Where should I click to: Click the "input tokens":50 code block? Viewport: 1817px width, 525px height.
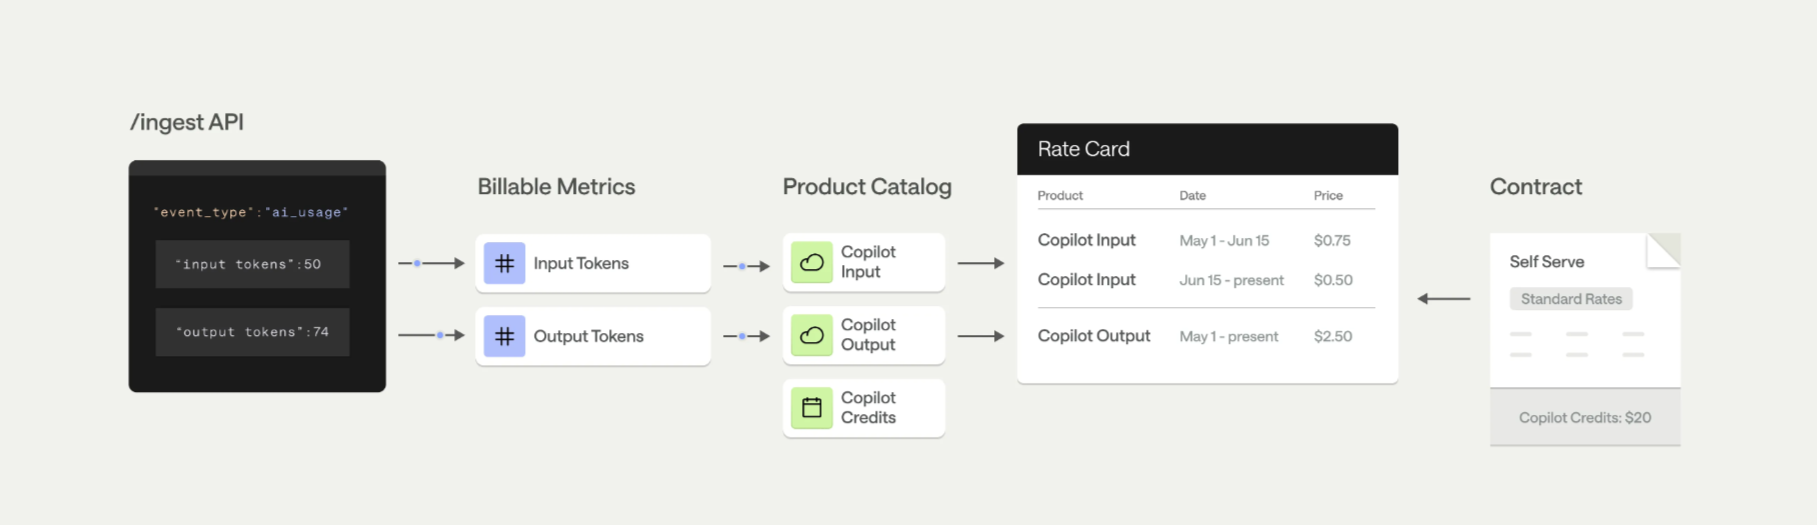252,265
